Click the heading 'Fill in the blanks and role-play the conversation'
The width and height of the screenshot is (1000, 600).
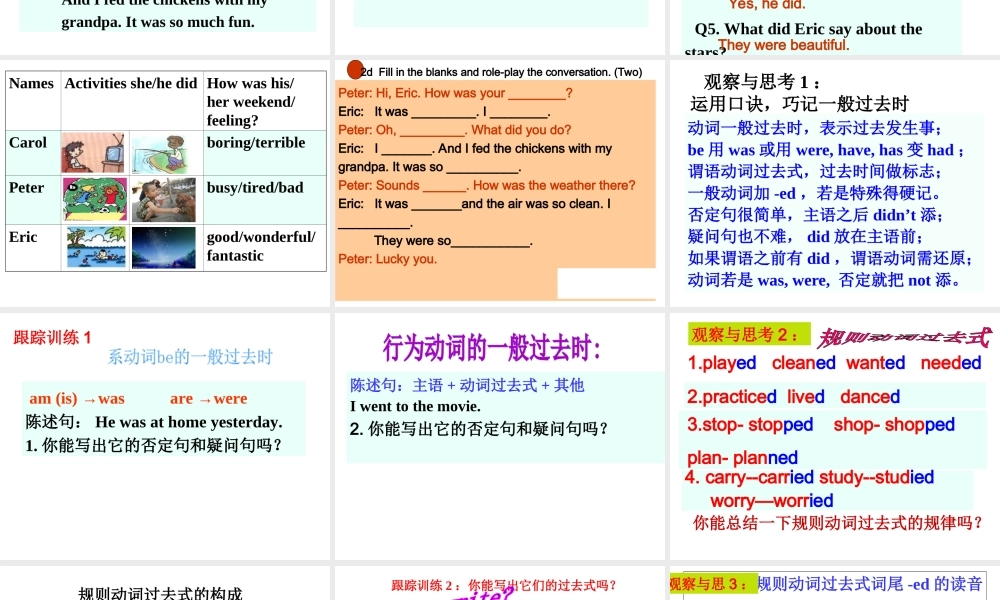pyautogui.click(x=495, y=72)
